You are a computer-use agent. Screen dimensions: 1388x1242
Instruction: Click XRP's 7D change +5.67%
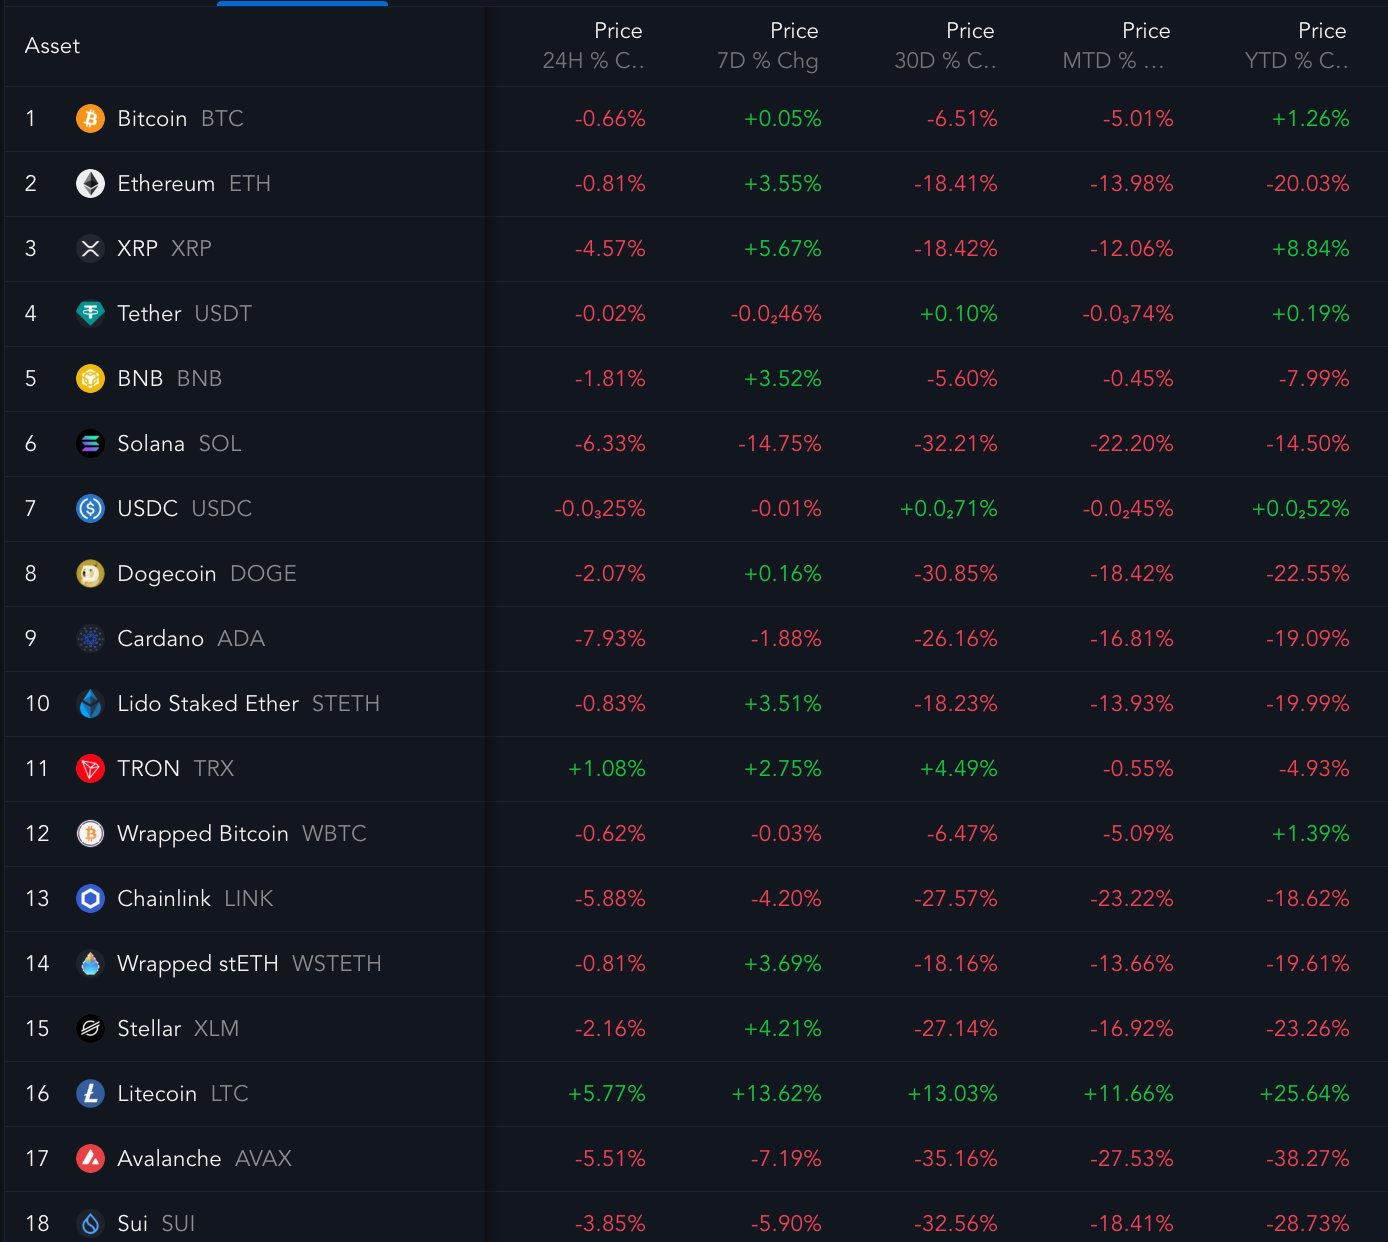[782, 249]
